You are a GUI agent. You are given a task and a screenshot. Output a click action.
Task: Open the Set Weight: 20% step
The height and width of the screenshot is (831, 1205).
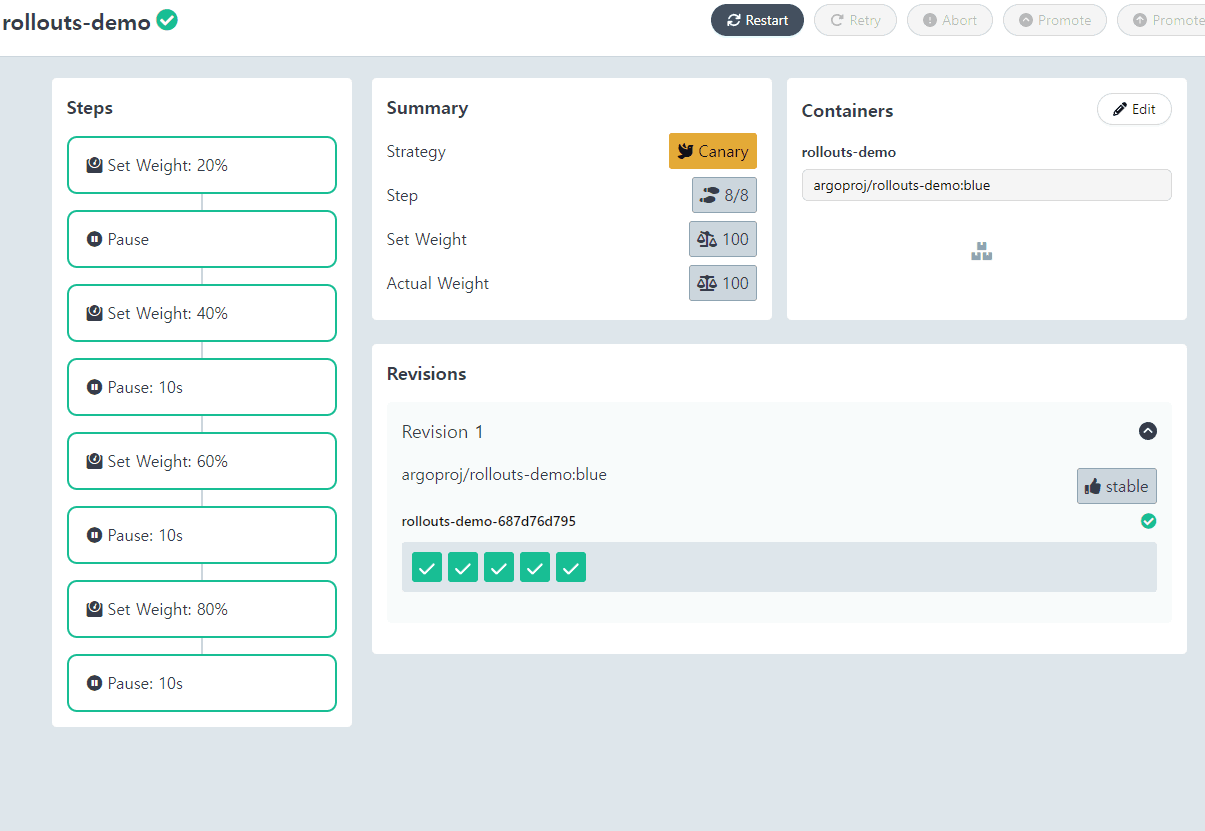(x=202, y=165)
